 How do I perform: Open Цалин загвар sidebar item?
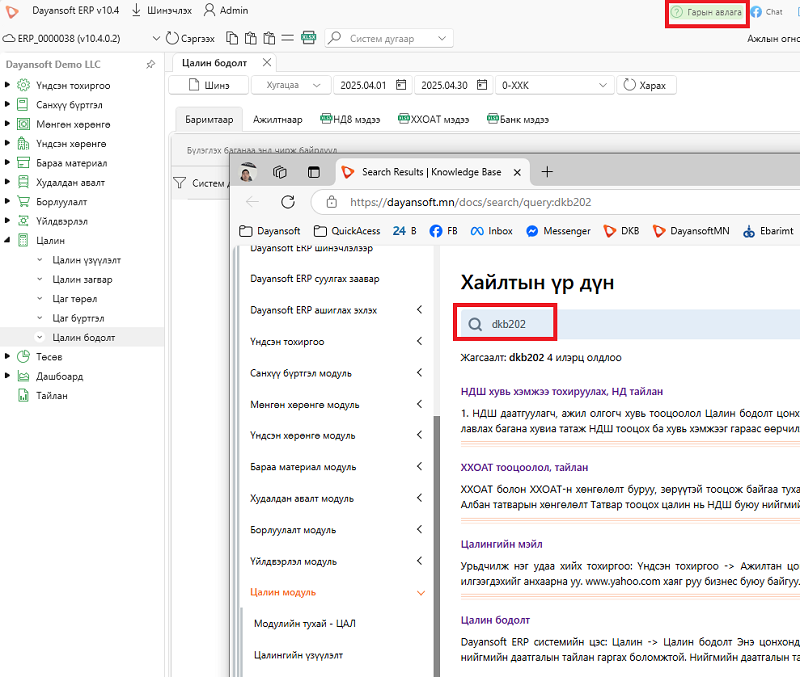click(x=82, y=280)
